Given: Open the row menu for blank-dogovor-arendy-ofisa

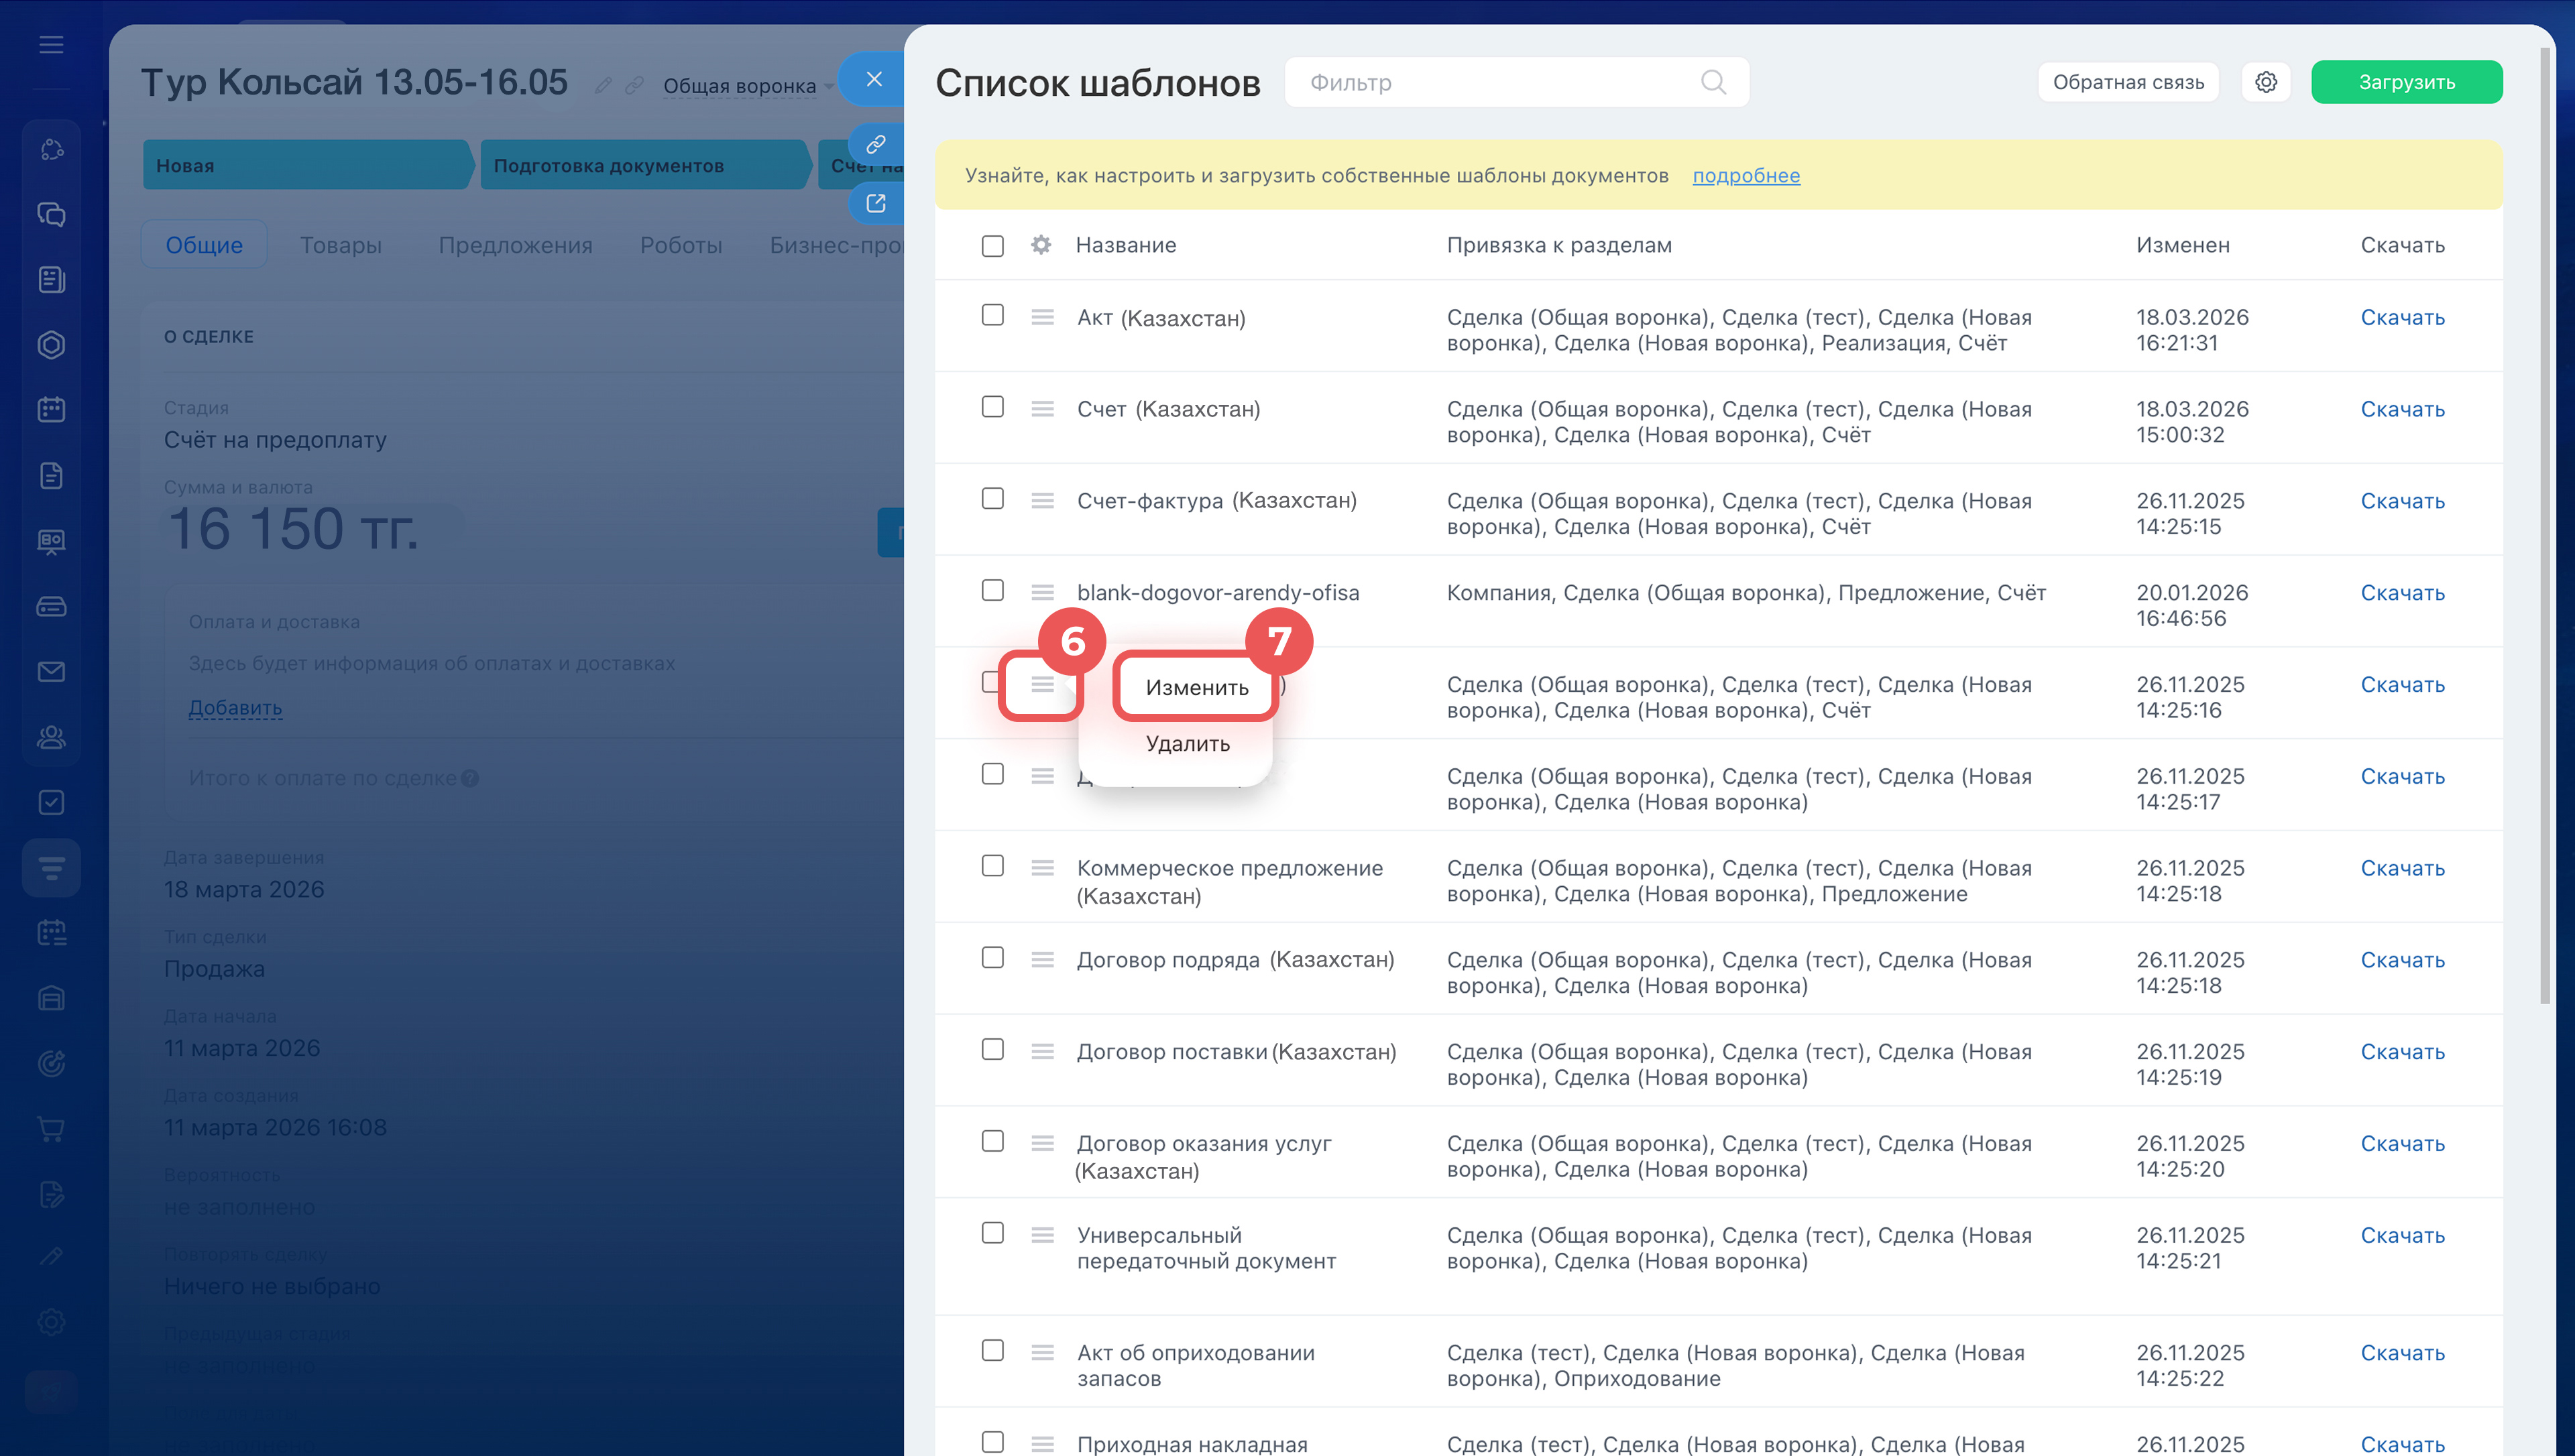Looking at the screenshot, I should [x=1042, y=592].
